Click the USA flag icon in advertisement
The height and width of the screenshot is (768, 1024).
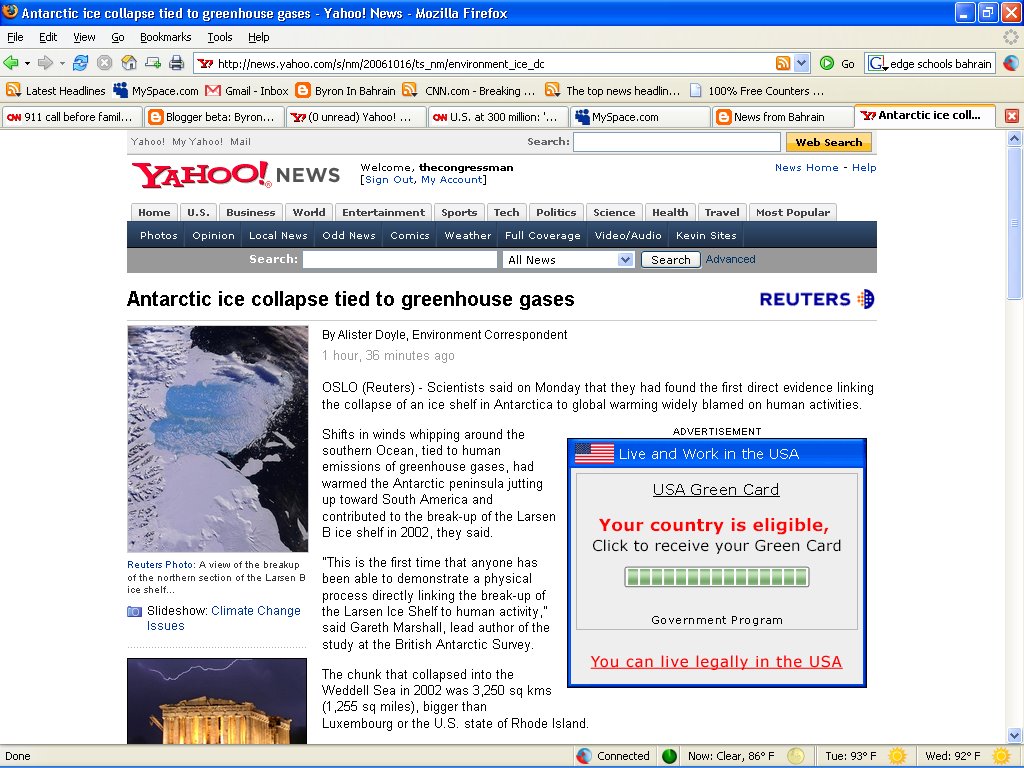[594, 453]
